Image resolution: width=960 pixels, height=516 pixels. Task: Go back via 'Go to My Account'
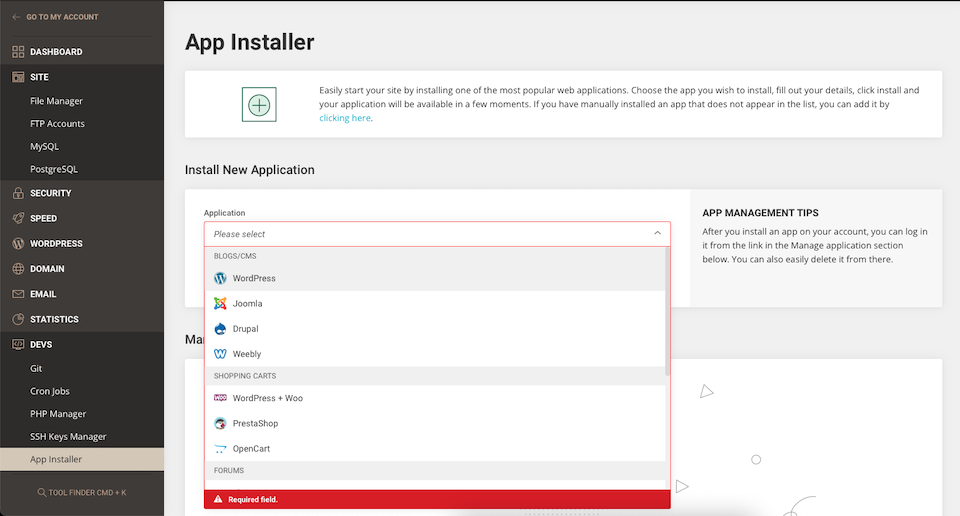pyautogui.click(x=60, y=17)
